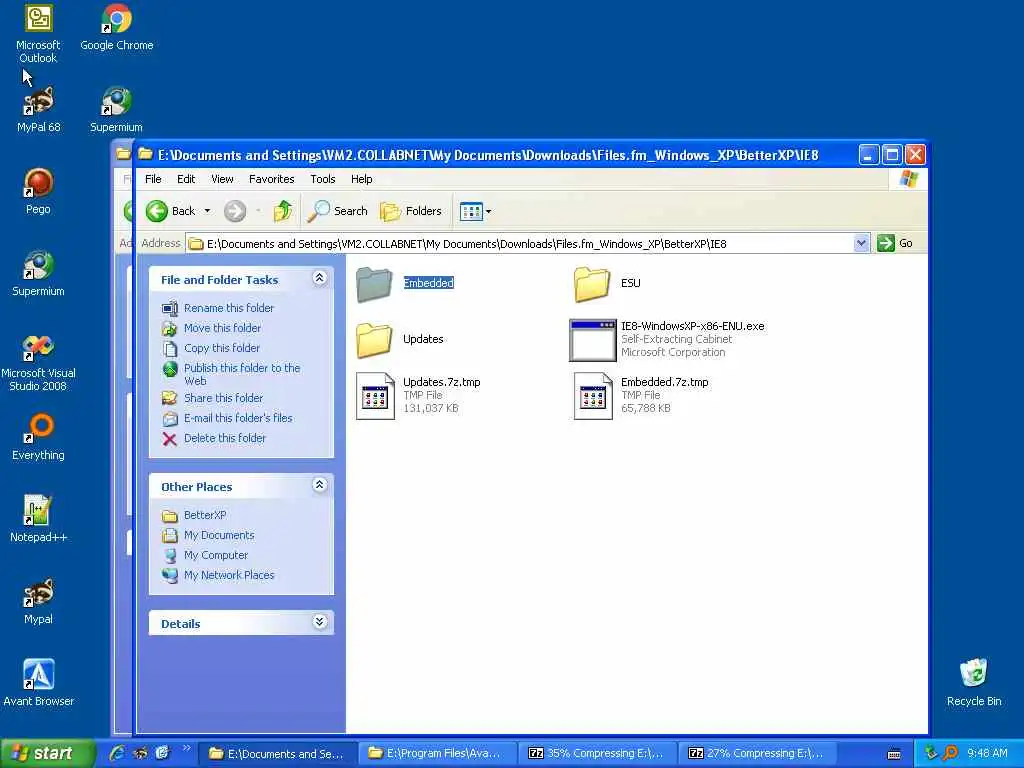Open the Favorites menu

[271, 179]
